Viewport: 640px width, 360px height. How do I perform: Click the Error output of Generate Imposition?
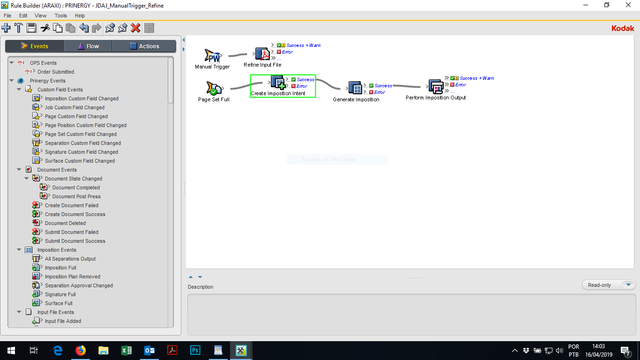tap(379, 92)
